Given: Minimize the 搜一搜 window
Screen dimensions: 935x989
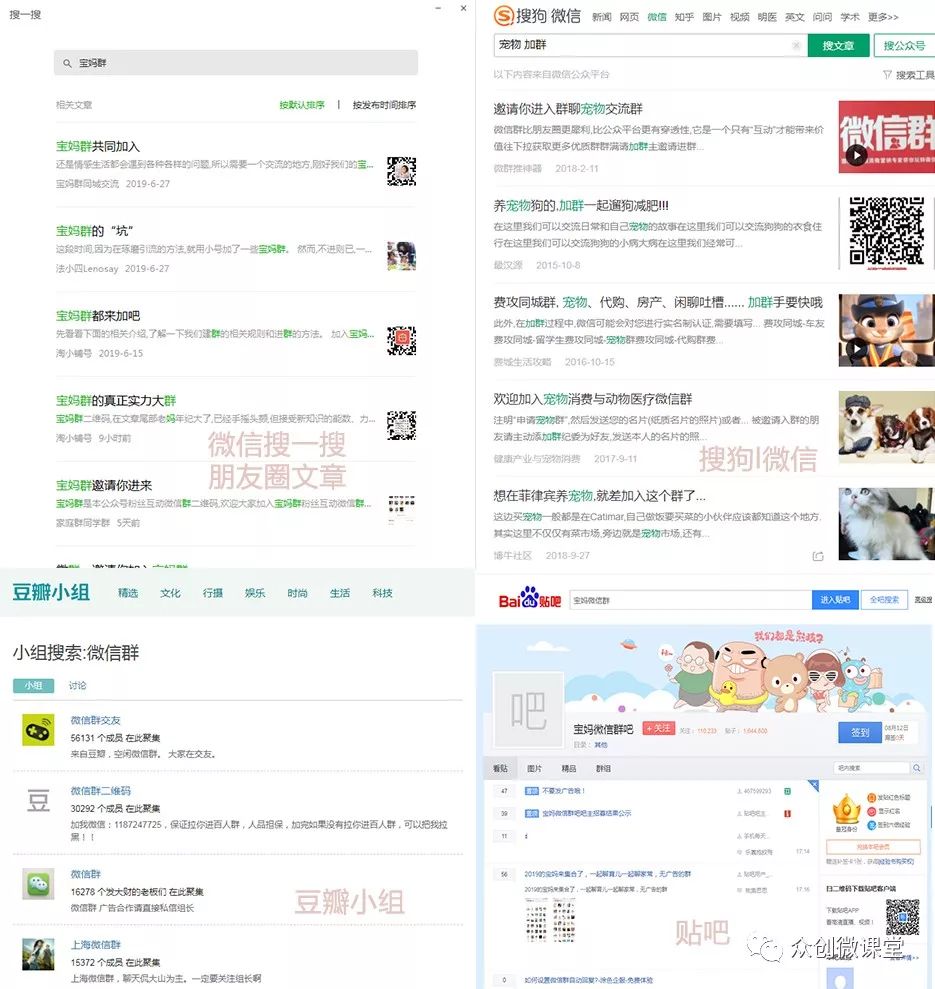Looking at the screenshot, I should click(x=438, y=8).
